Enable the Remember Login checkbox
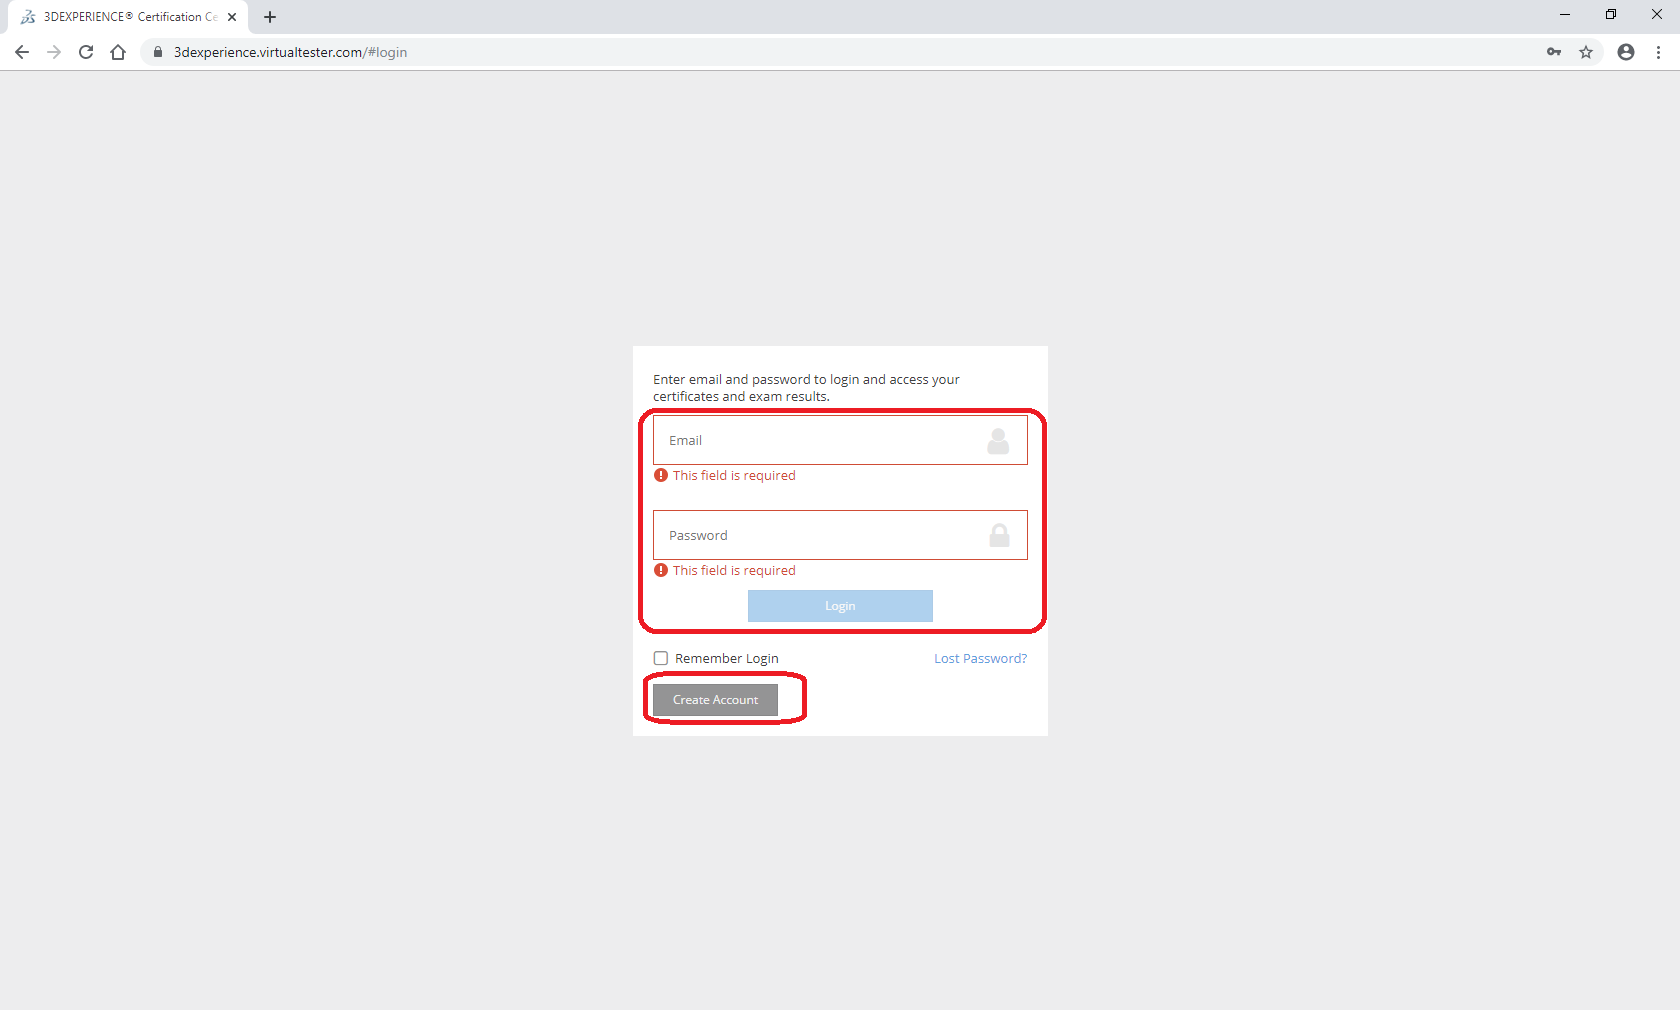This screenshot has width=1680, height=1010. tap(661, 658)
